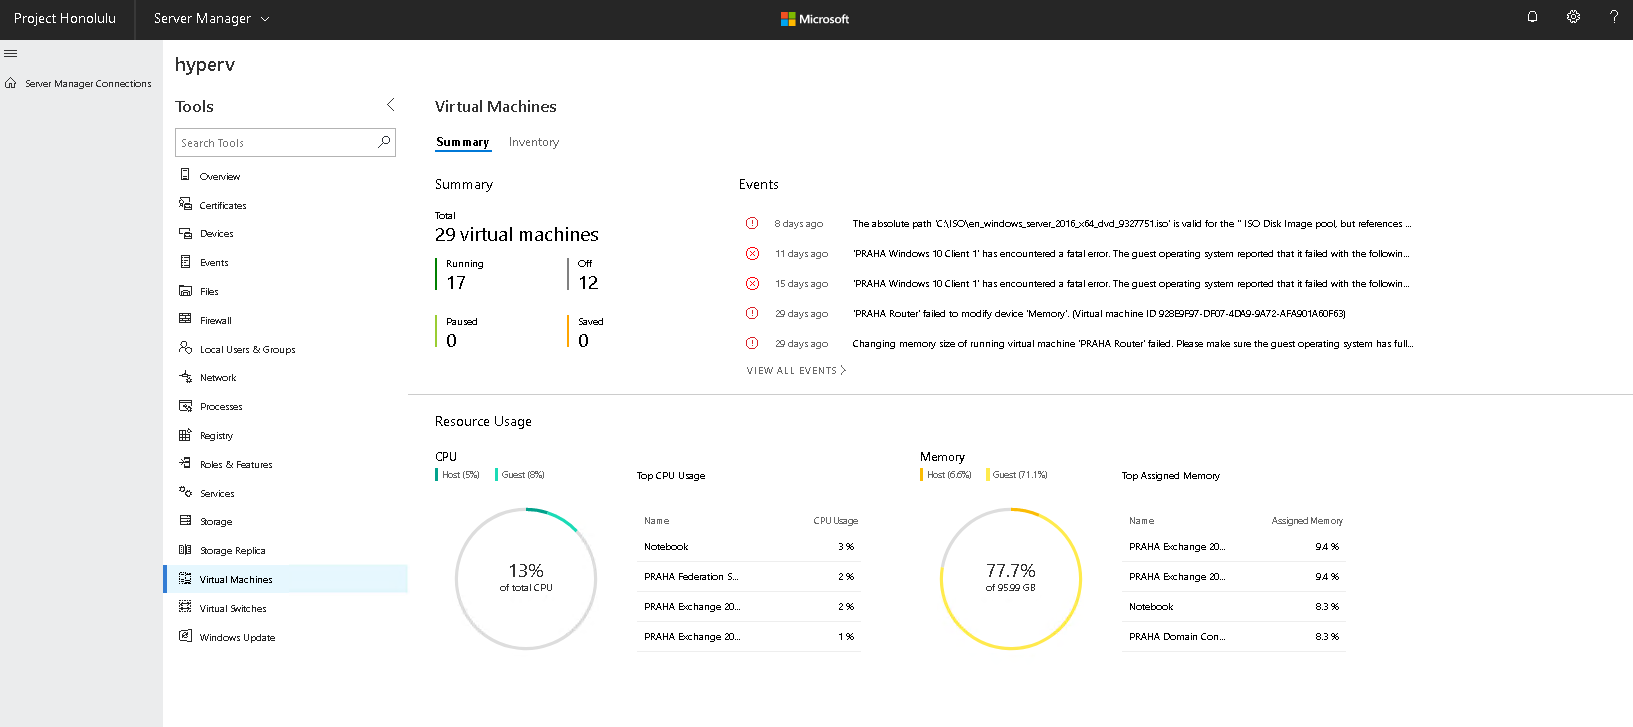The width and height of the screenshot is (1633, 727).
Task: Click the Network tool icon
Action: click(185, 377)
